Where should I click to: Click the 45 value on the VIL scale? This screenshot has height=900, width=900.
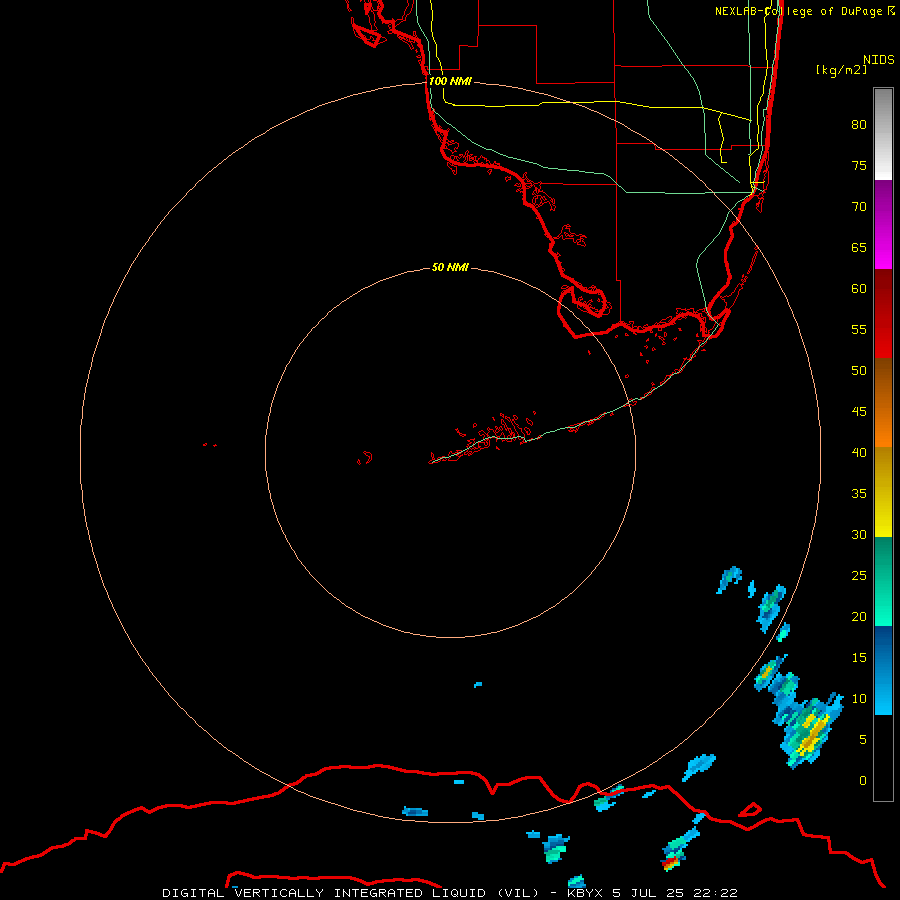pos(859,412)
